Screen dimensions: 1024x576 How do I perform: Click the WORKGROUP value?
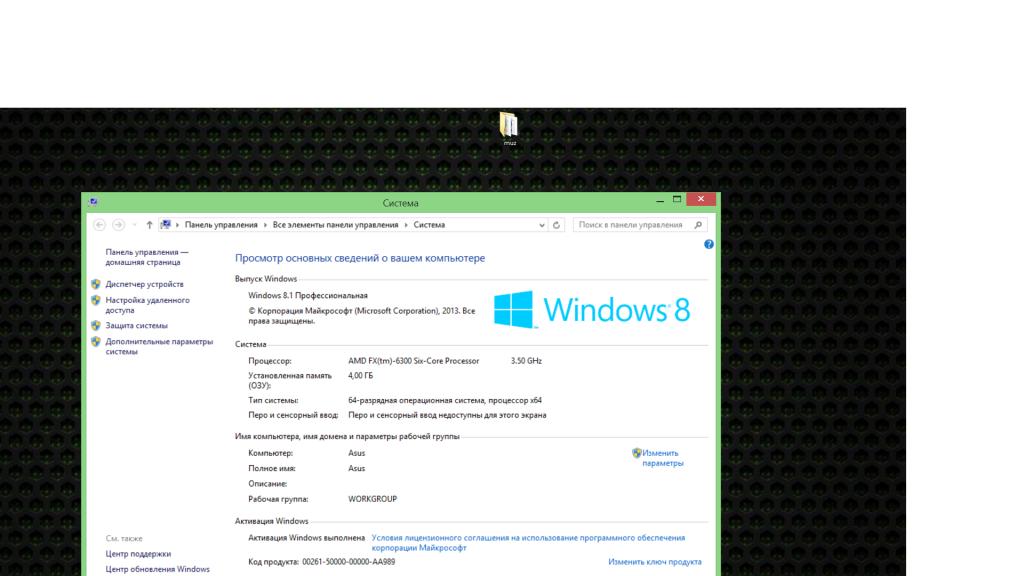coord(372,499)
